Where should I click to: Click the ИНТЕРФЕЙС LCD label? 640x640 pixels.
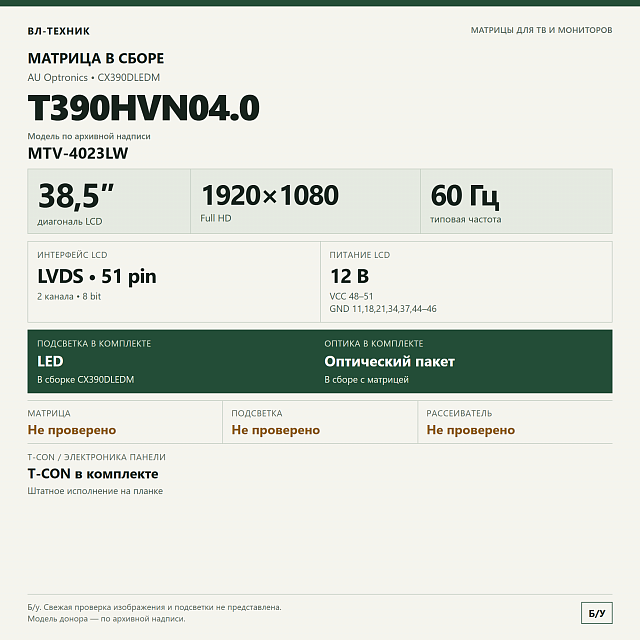click(x=72, y=255)
